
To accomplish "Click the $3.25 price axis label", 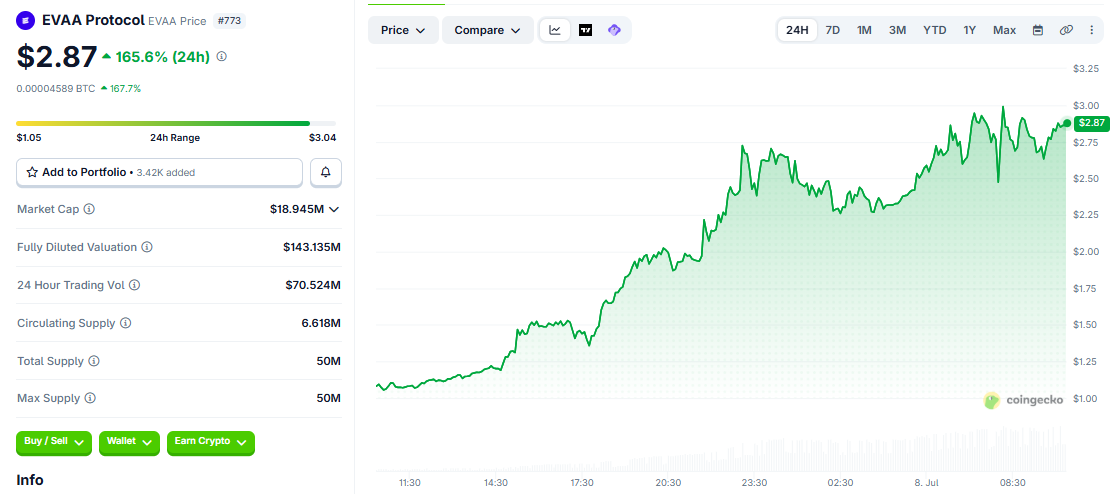I will (x=1086, y=68).
